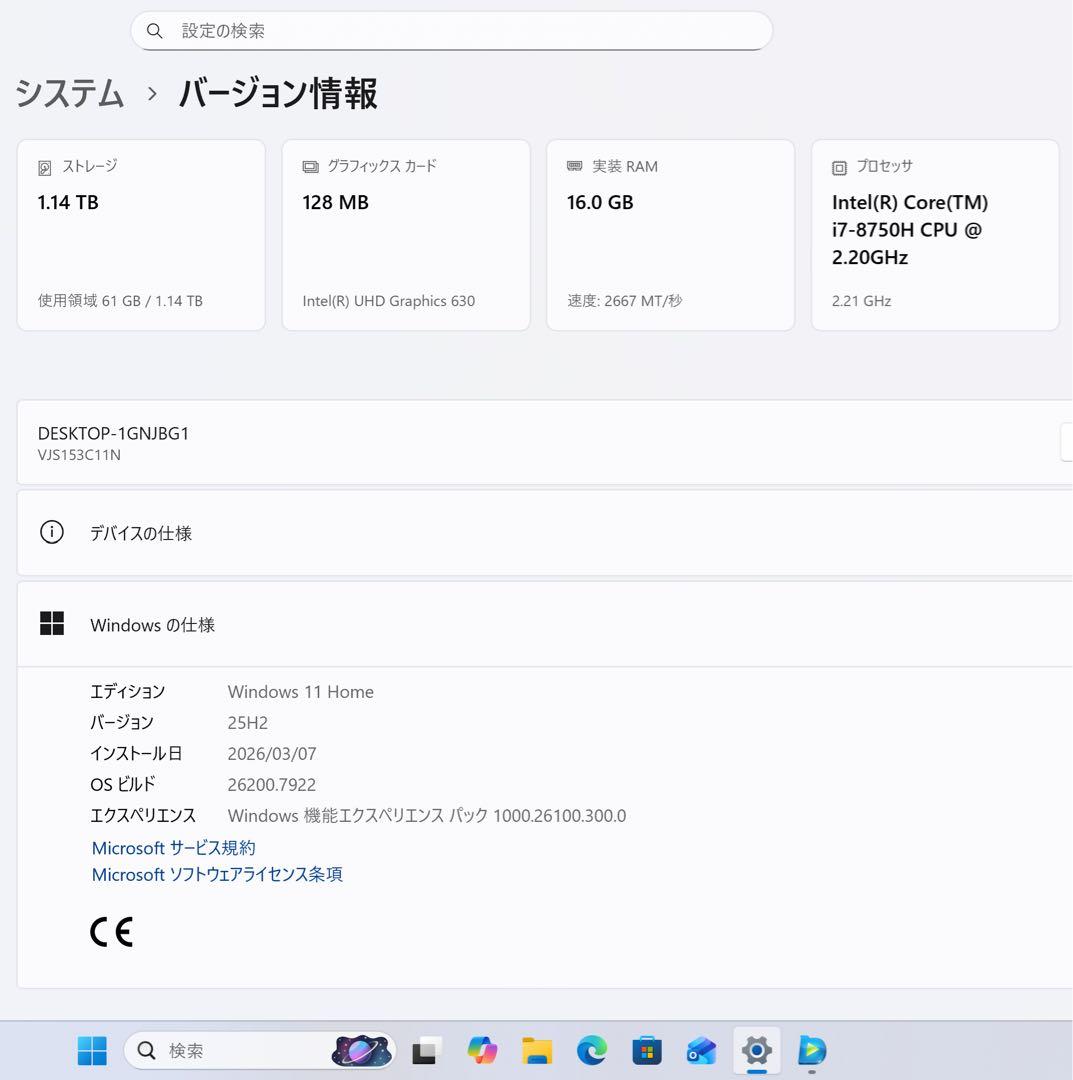Click the Settings gear taskbar icon
1073x1080 pixels.
(x=757, y=1050)
